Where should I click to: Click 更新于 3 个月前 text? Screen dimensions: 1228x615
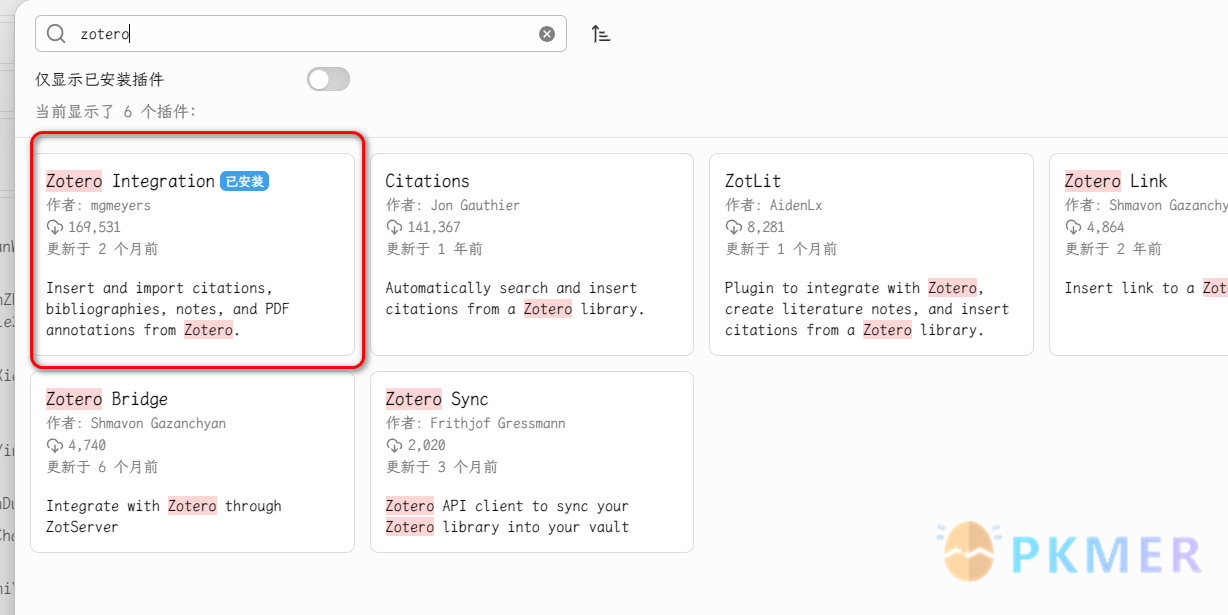(441, 467)
